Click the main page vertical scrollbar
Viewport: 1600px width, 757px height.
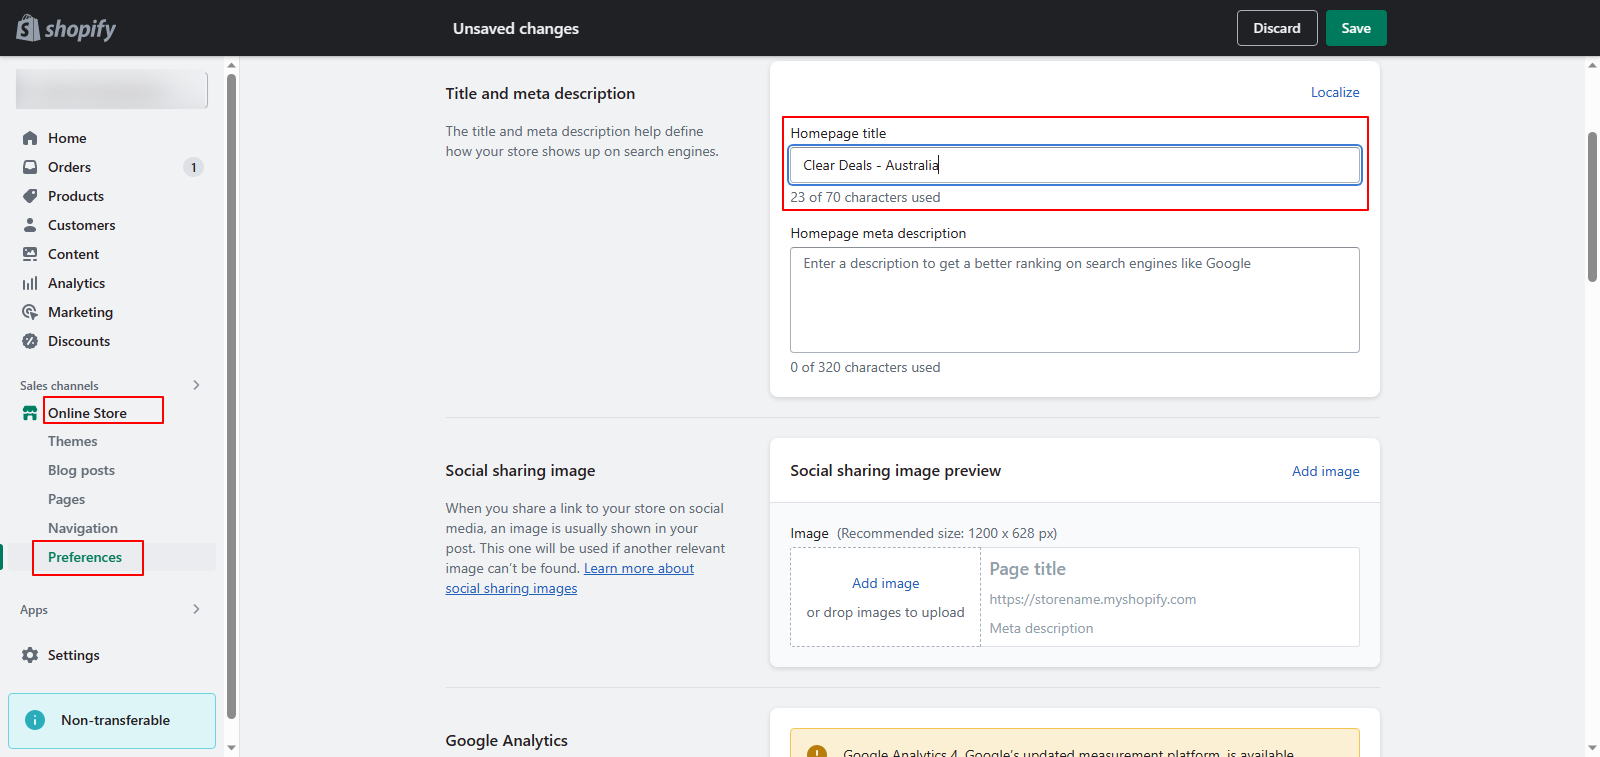coord(1592,207)
